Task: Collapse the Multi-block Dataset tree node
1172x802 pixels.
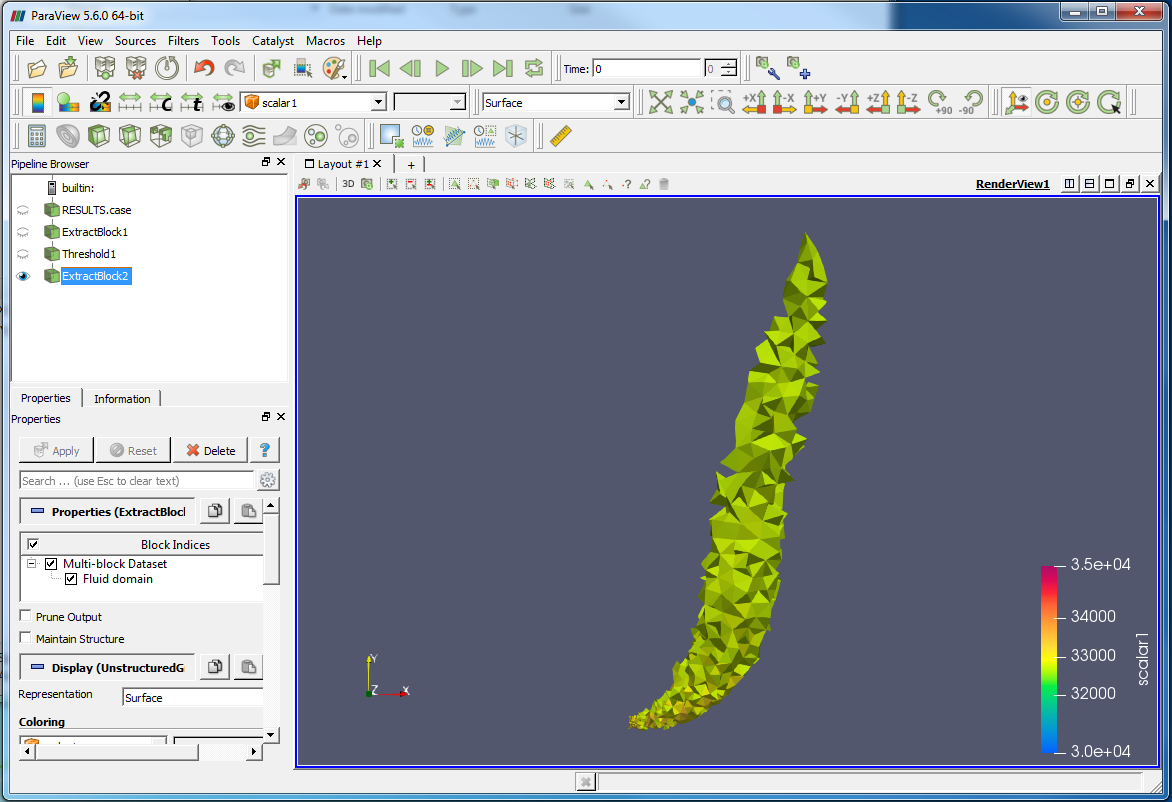Action: pos(32,564)
